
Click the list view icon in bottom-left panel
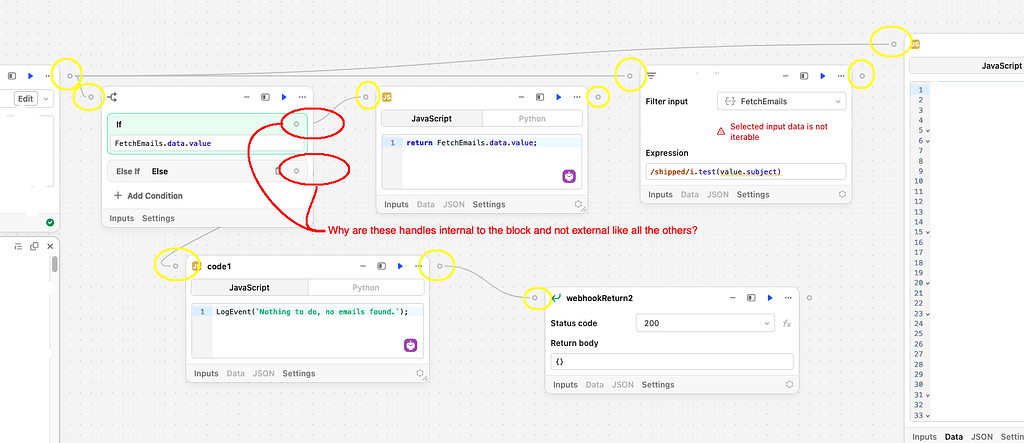[18, 246]
